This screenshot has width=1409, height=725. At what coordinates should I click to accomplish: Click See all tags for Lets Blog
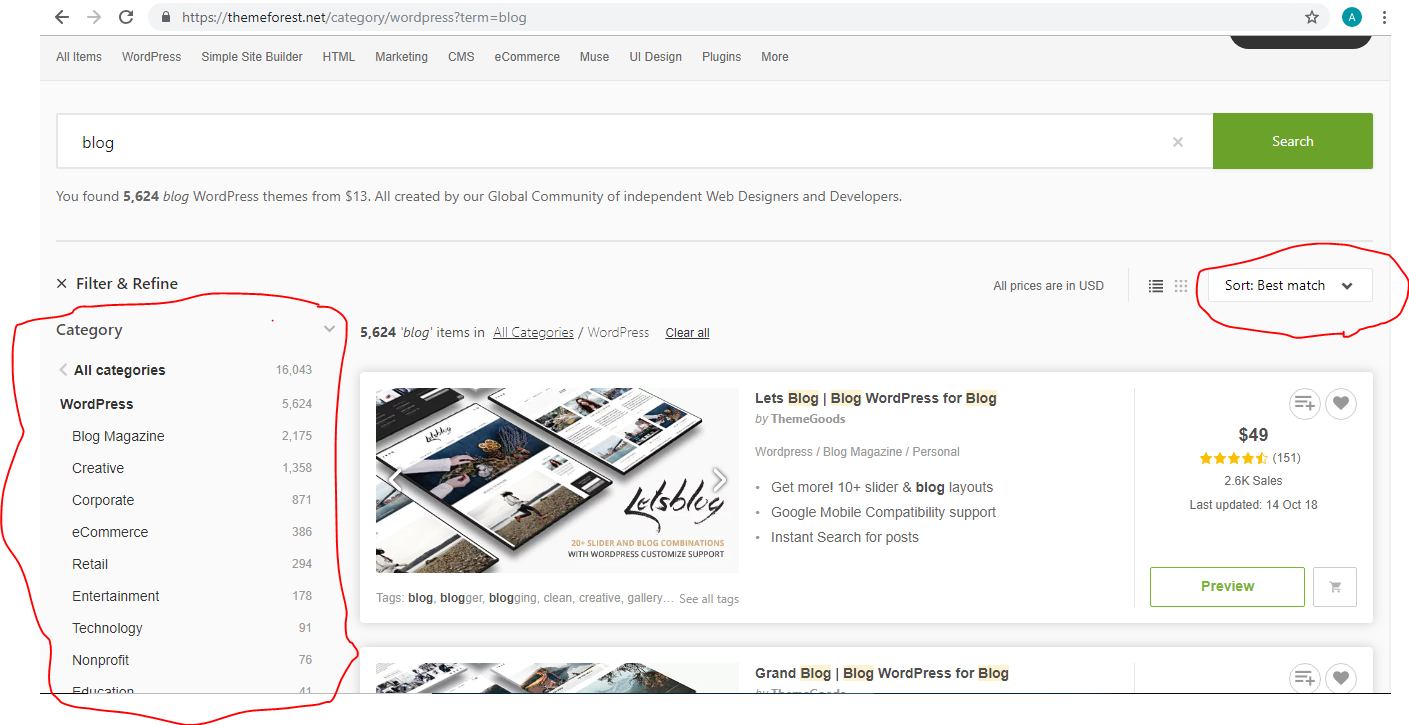click(x=709, y=599)
